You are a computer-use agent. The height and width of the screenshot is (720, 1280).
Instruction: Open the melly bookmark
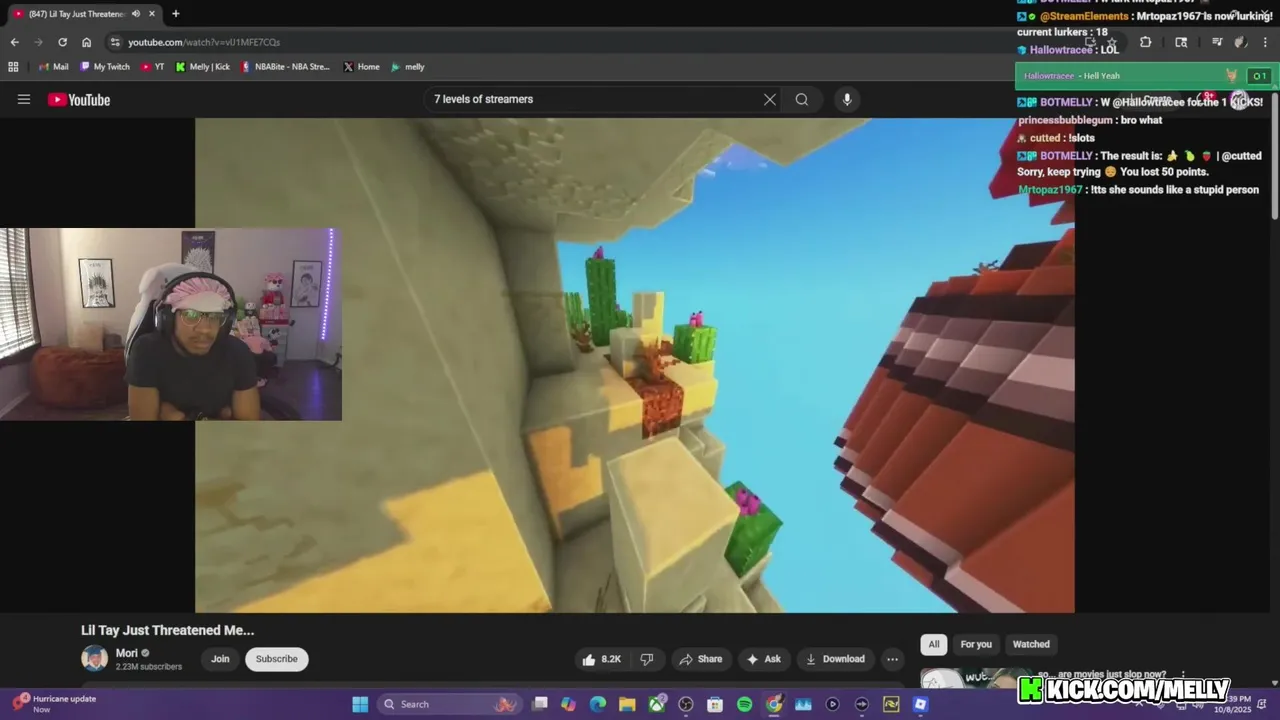pyautogui.click(x=408, y=67)
